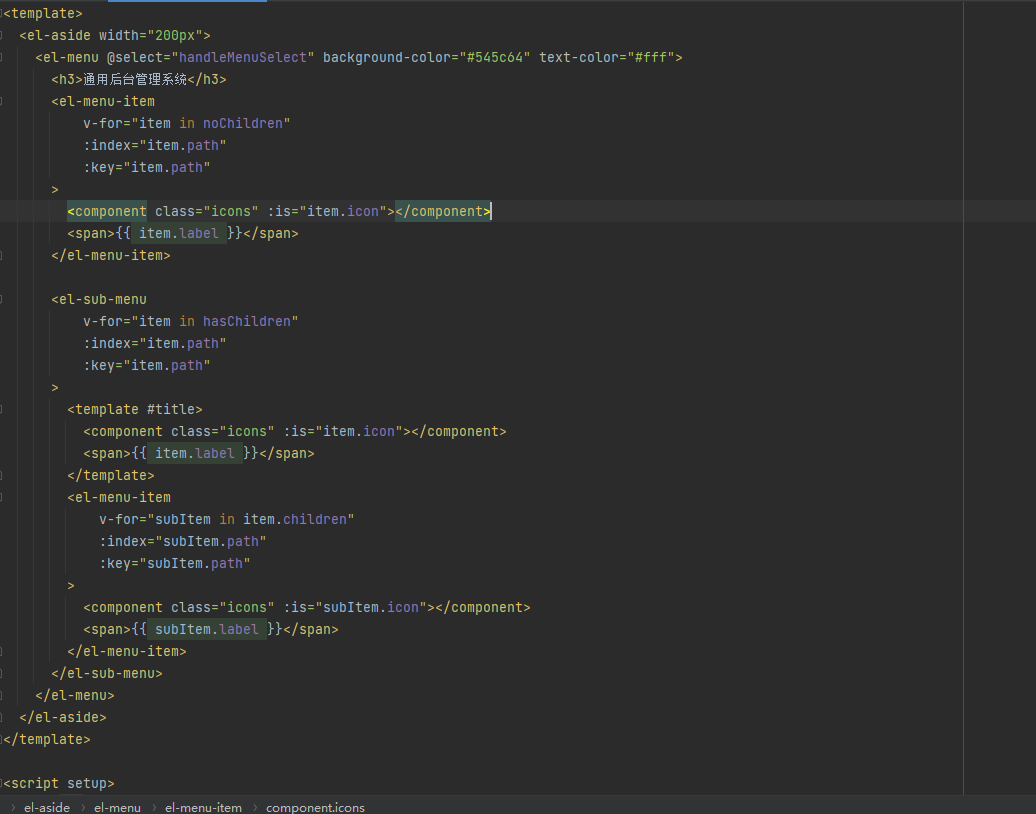Click the <script setup> tag
This screenshot has width=1036, height=814.
59,784
